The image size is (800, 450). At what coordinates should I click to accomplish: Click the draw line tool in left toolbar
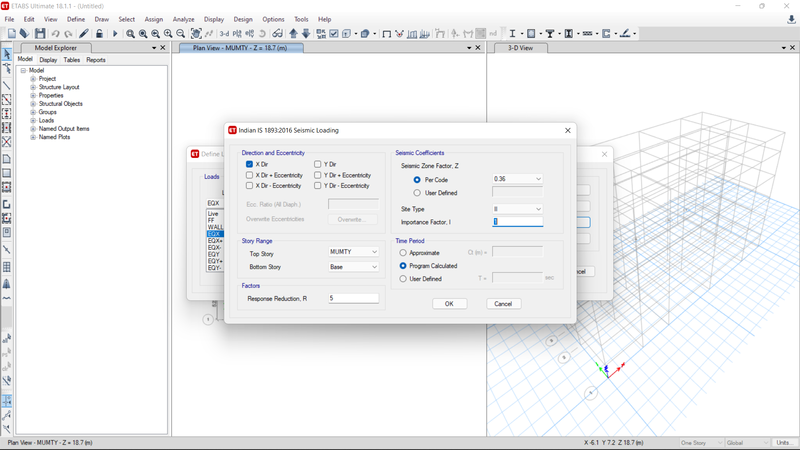click(x=7, y=85)
